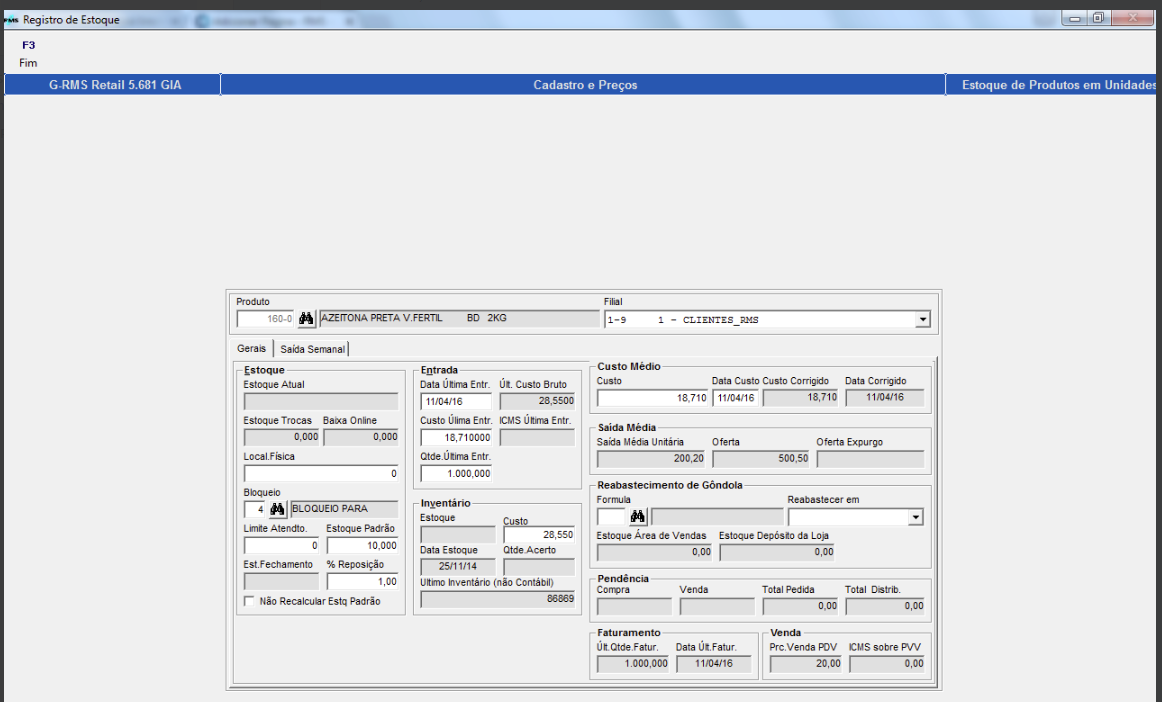Click the Estoque Atual field
Screen dimensions: 1162x702
[x=321, y=401]
